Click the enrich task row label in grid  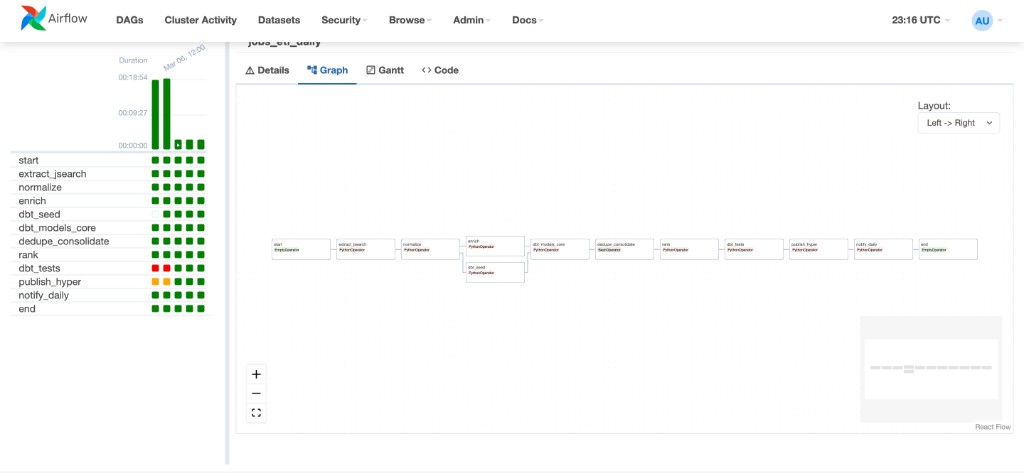[x=31, y=201]
